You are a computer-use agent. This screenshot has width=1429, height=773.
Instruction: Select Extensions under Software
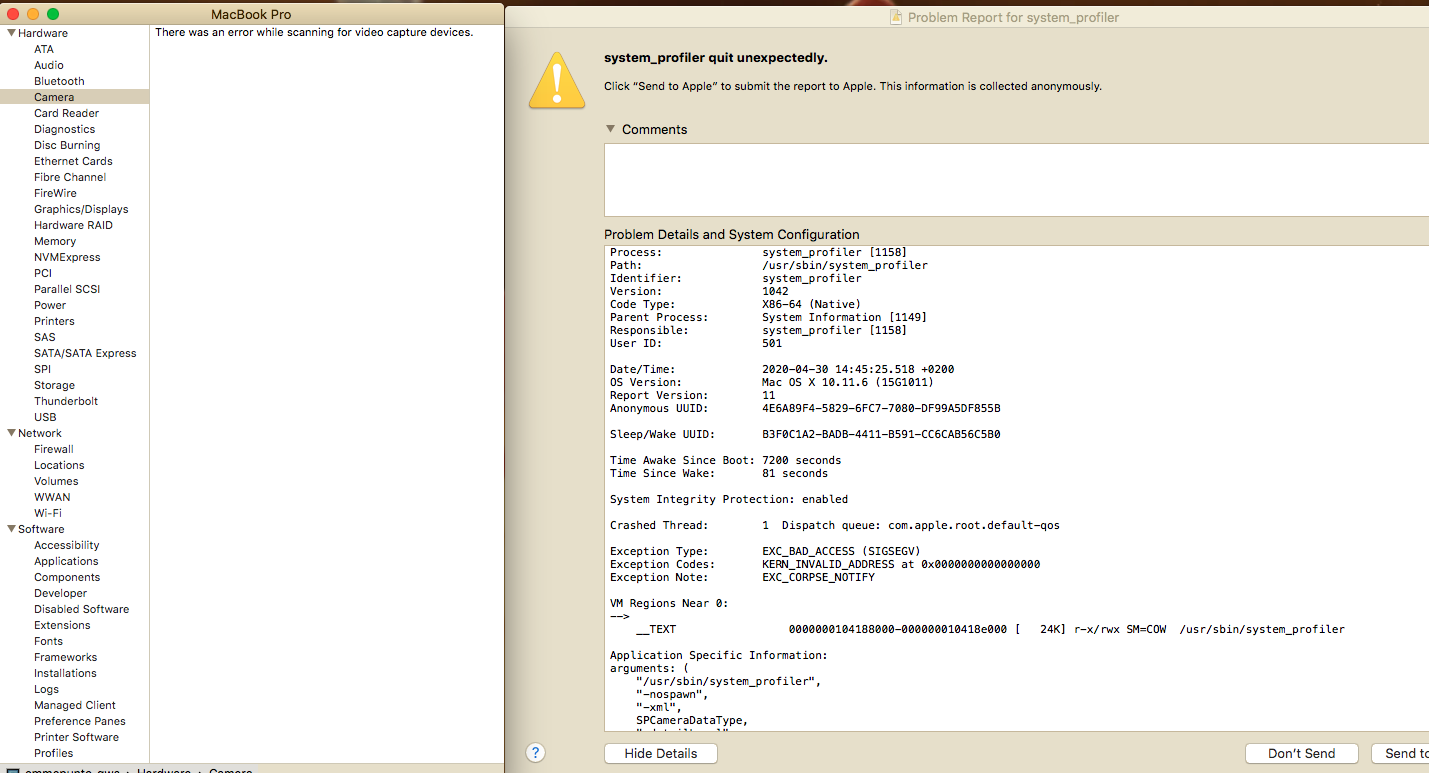click(62, 625)
